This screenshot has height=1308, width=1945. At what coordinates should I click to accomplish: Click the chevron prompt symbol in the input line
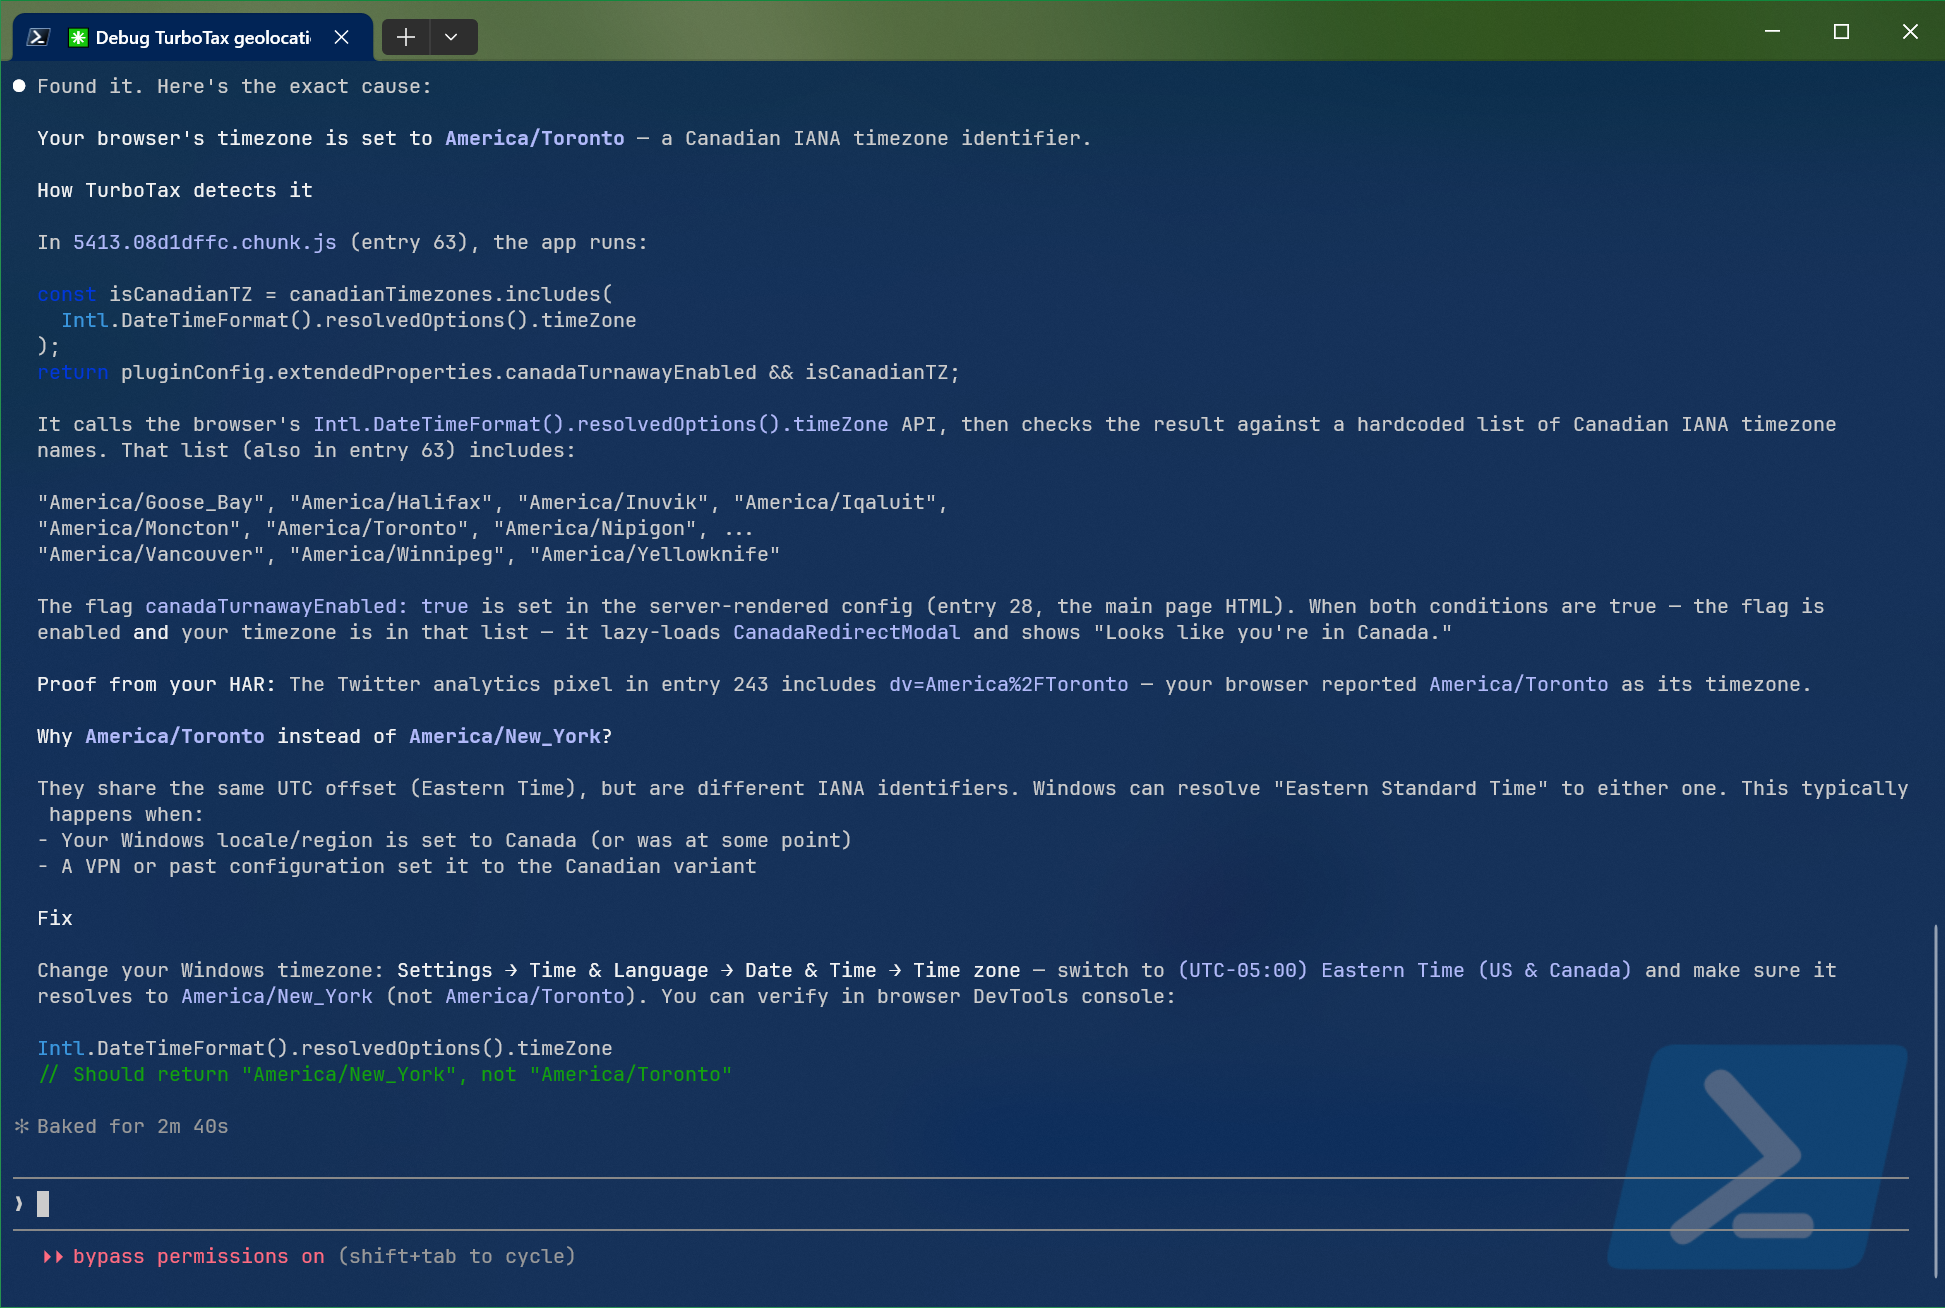coord(17,1204)
